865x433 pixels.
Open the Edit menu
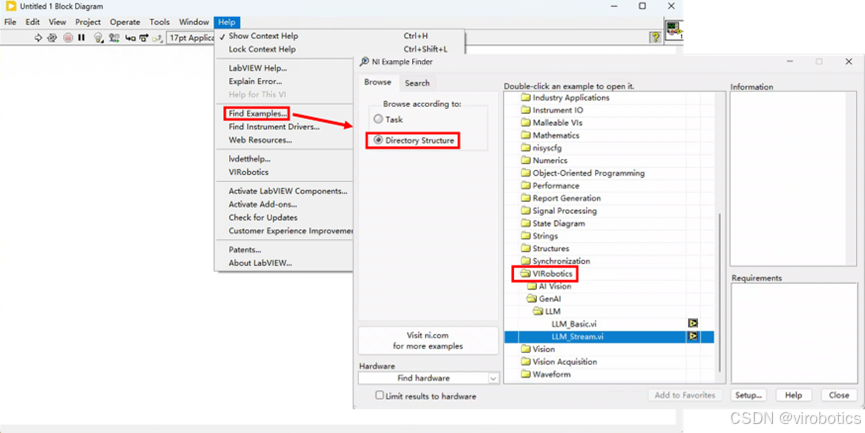(x=33, y=22)
